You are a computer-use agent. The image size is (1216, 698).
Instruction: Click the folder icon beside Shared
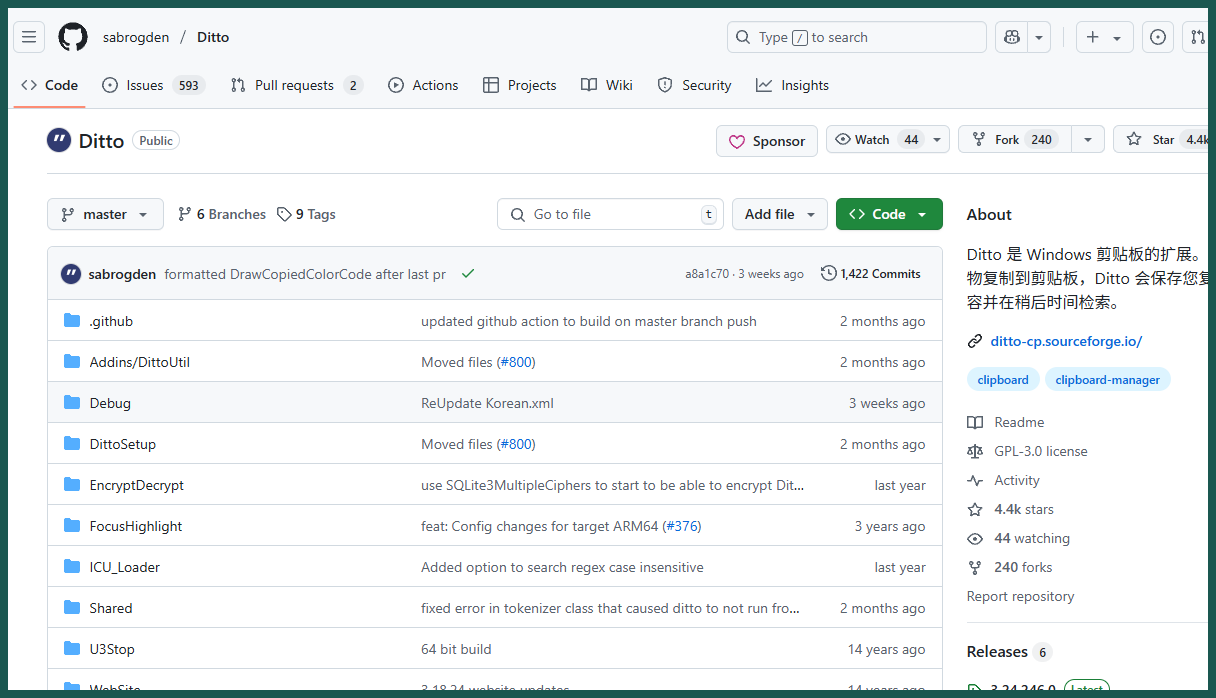point(72,607)
